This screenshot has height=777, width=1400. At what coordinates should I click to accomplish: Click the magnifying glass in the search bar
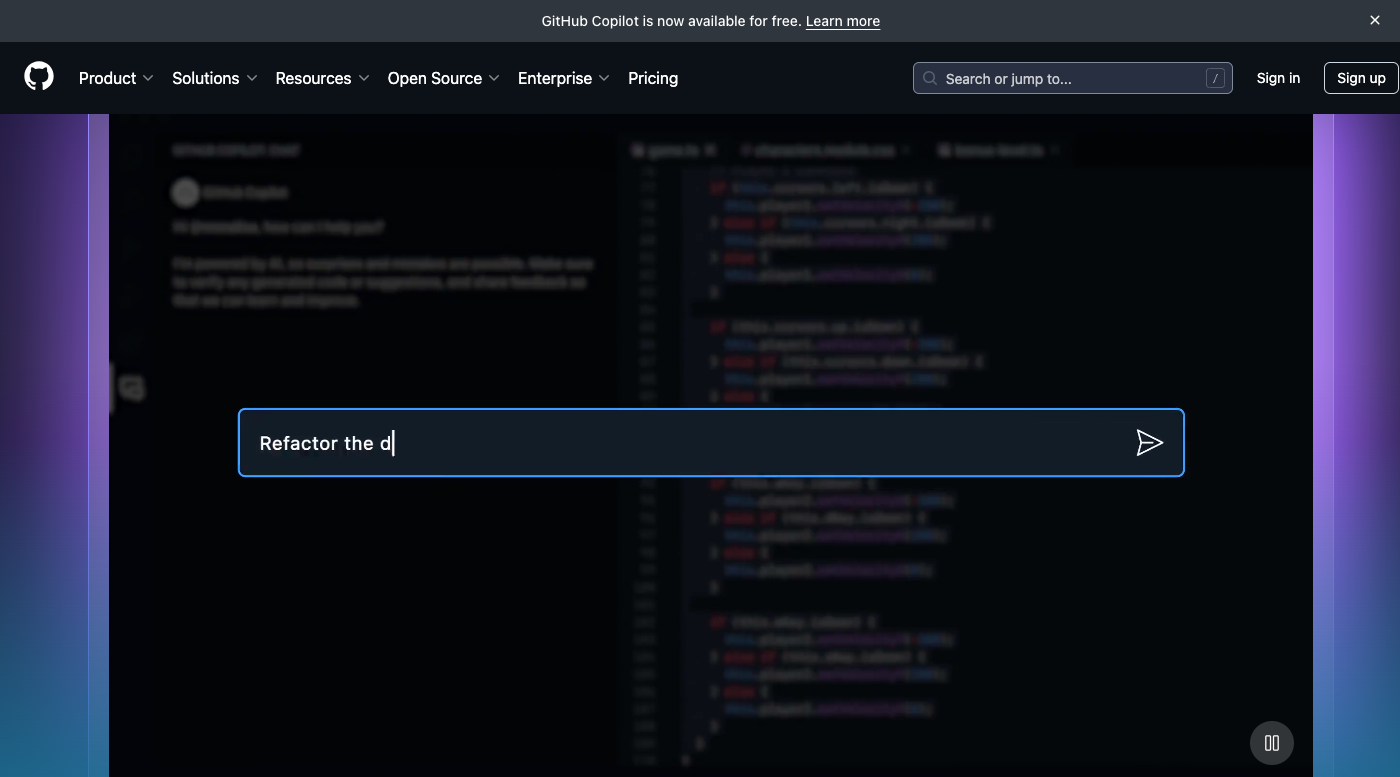pos(929,78)
